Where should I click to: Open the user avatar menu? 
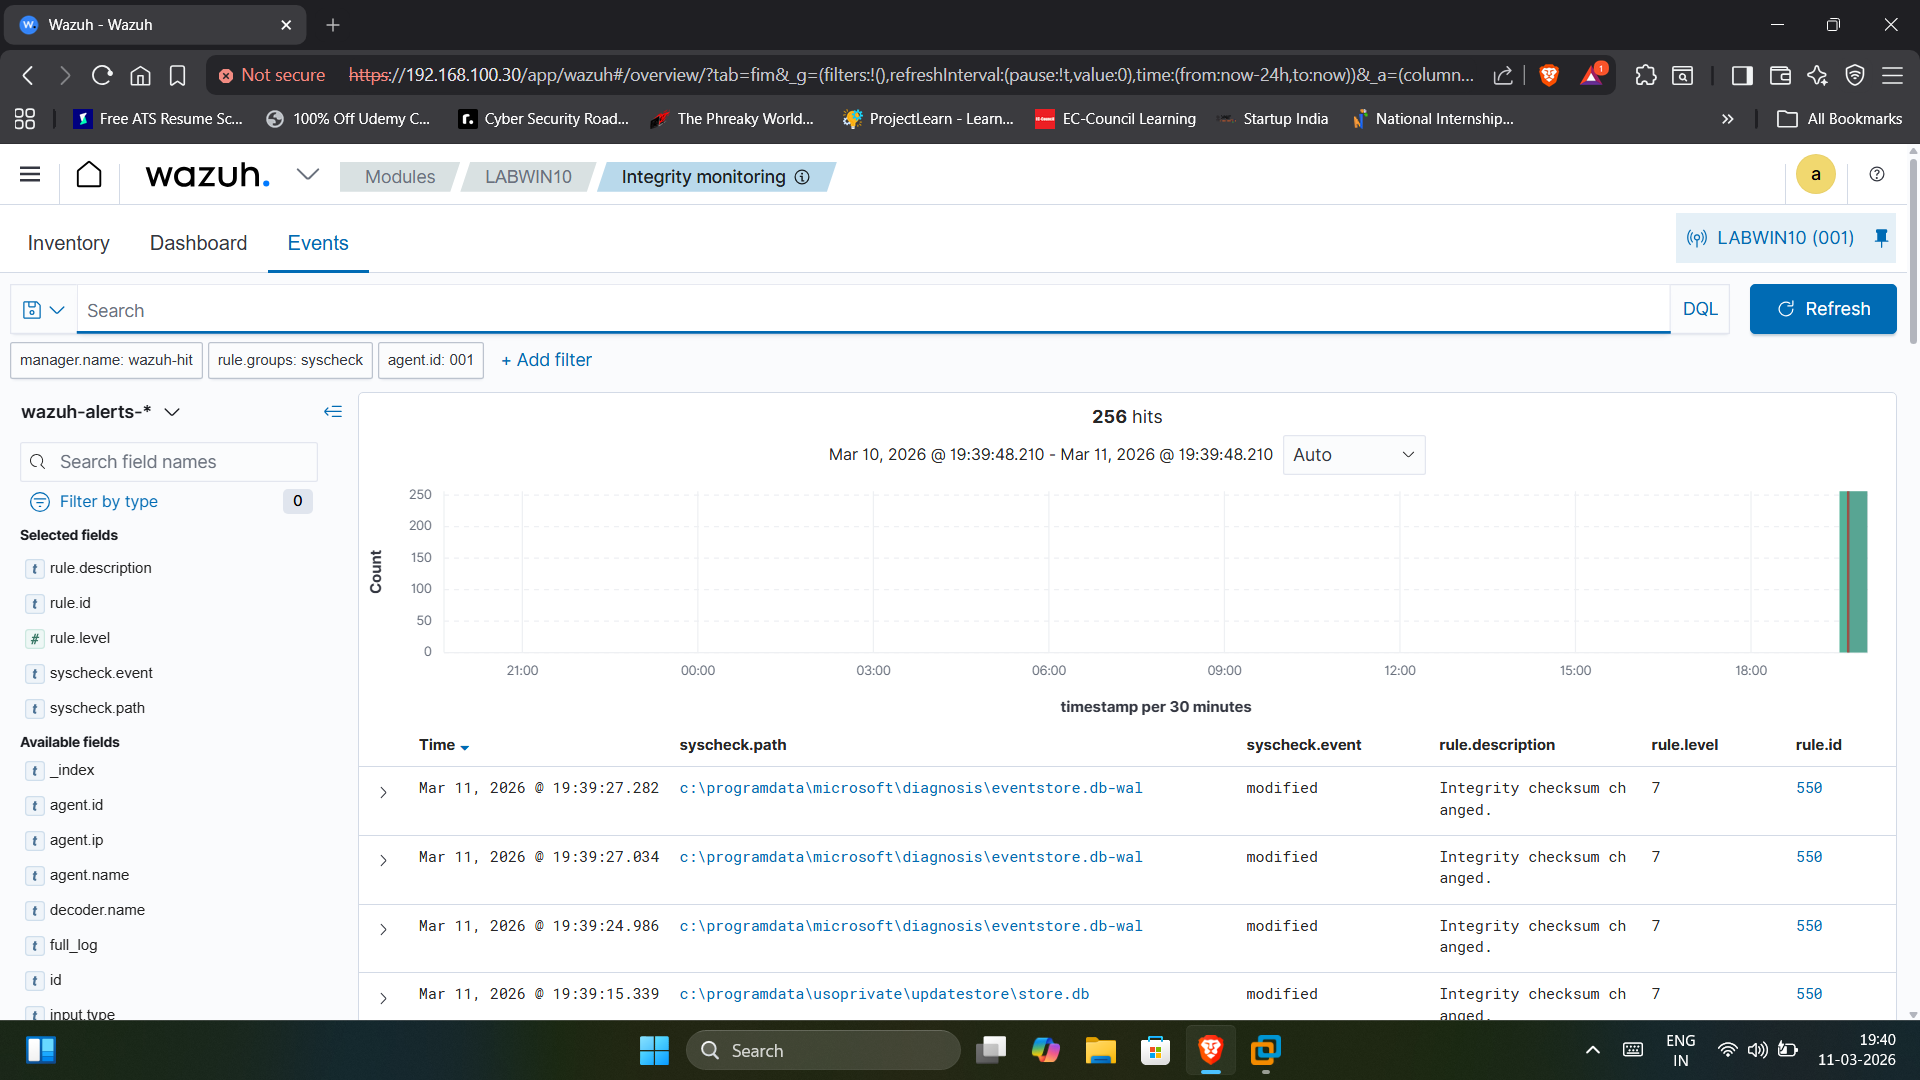[1816, 175]
